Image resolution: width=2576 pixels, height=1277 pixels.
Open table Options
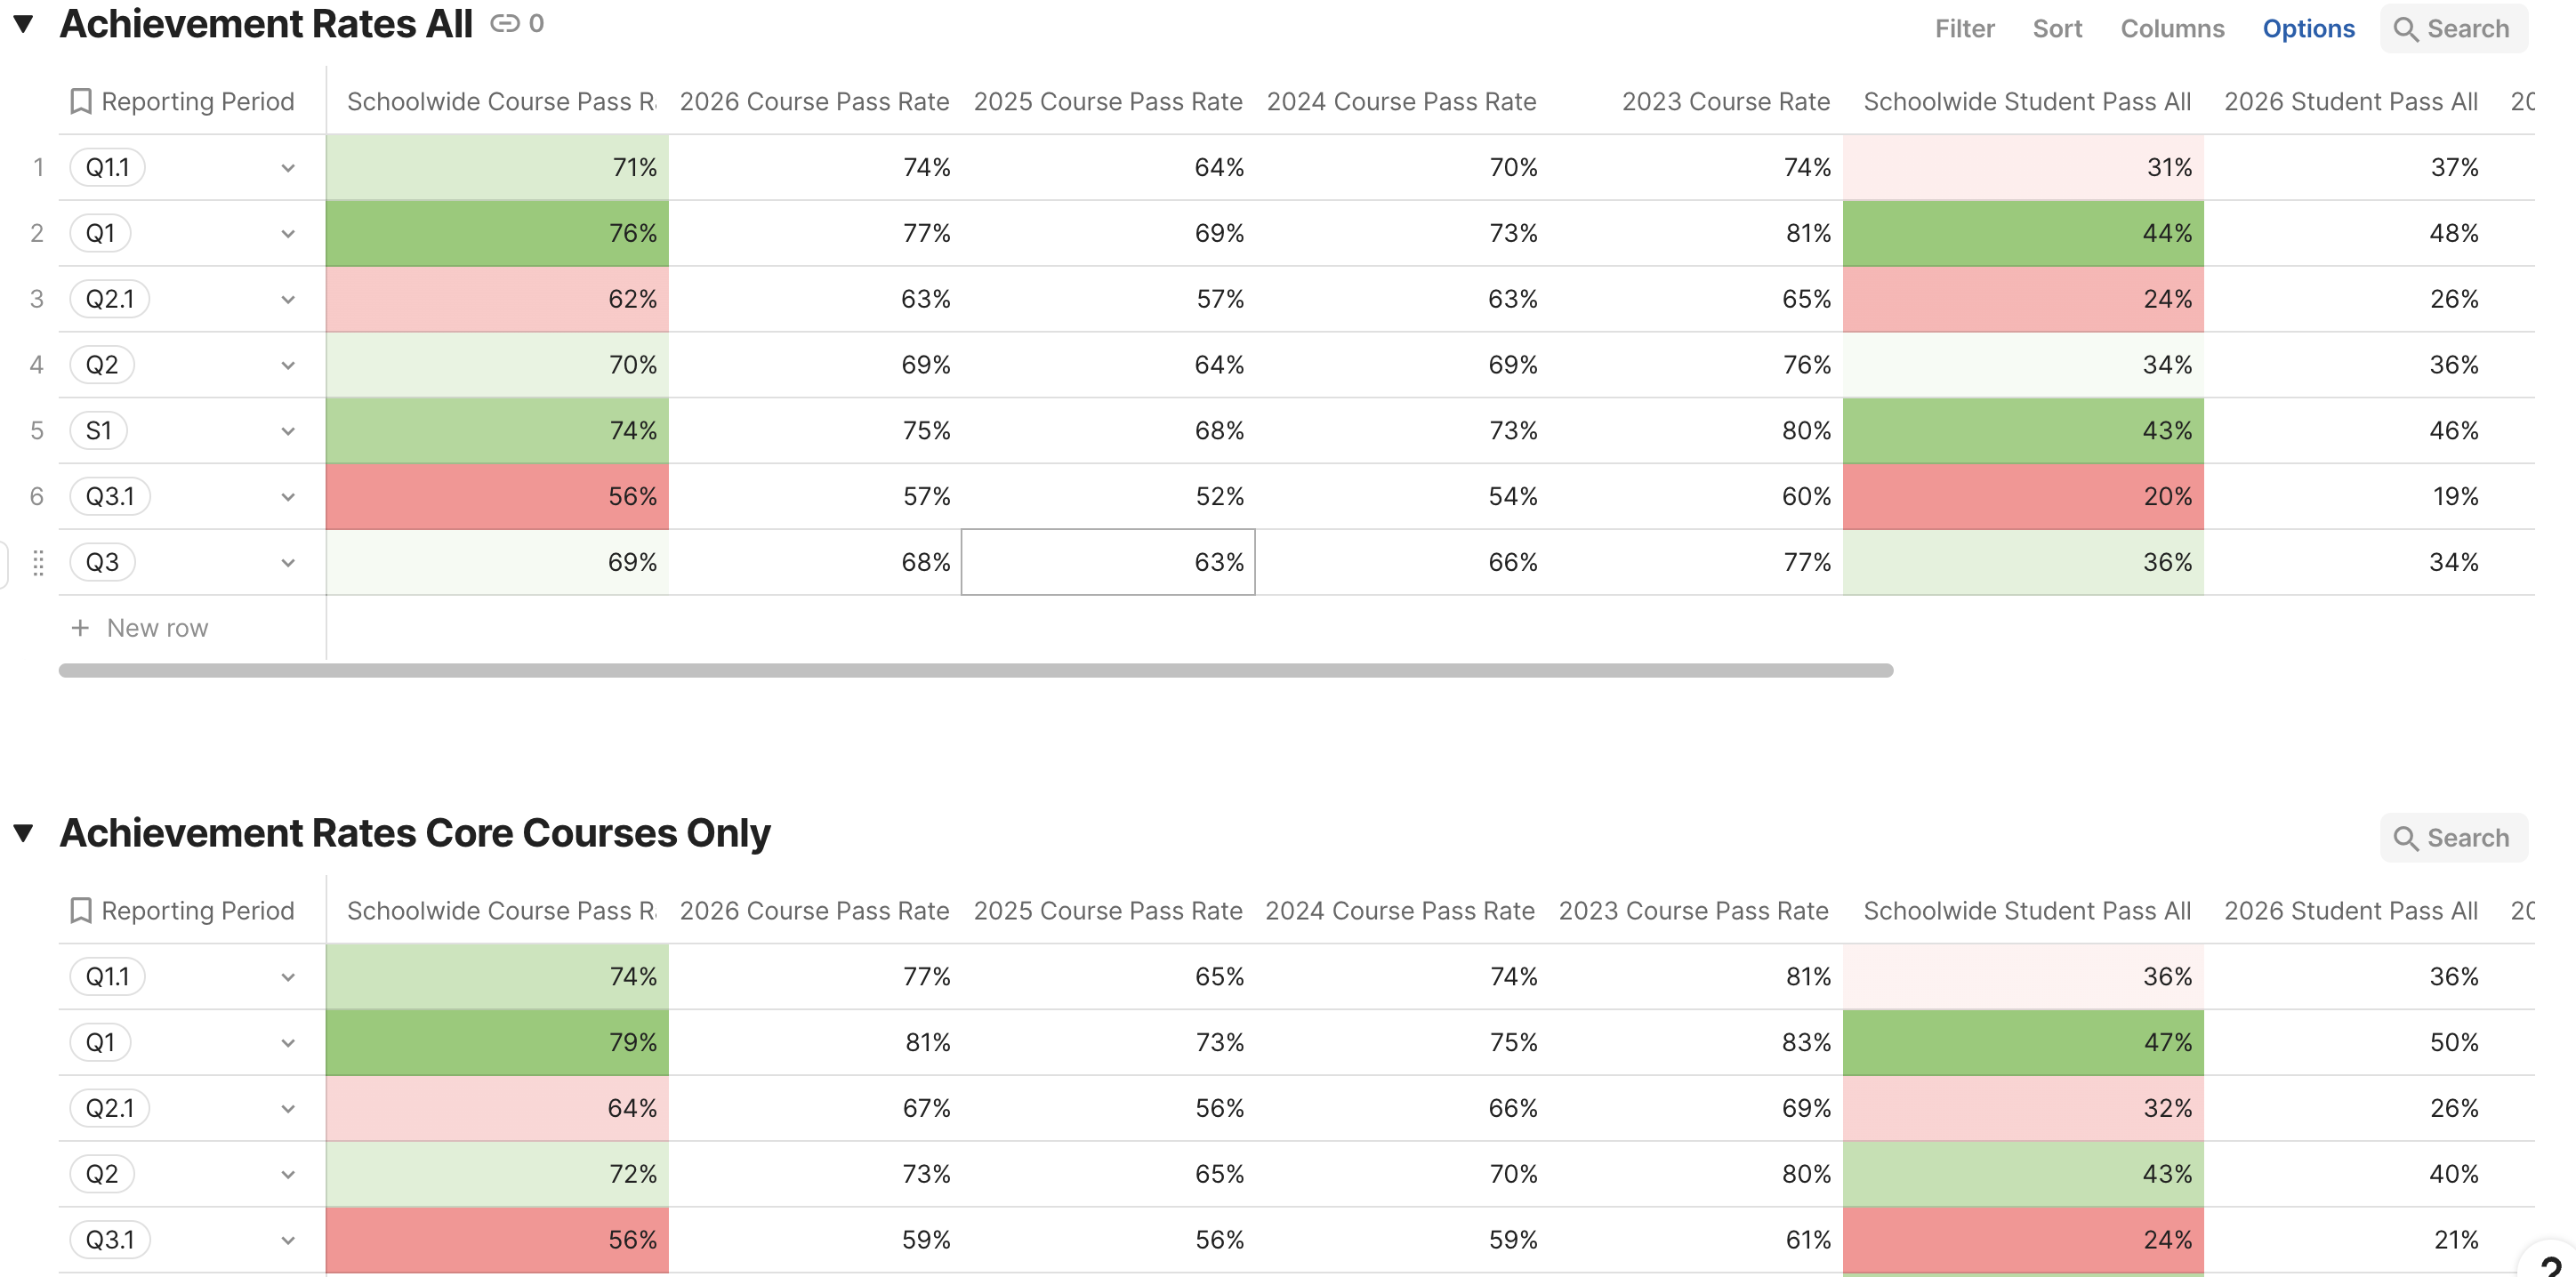tap(2308, 29)
